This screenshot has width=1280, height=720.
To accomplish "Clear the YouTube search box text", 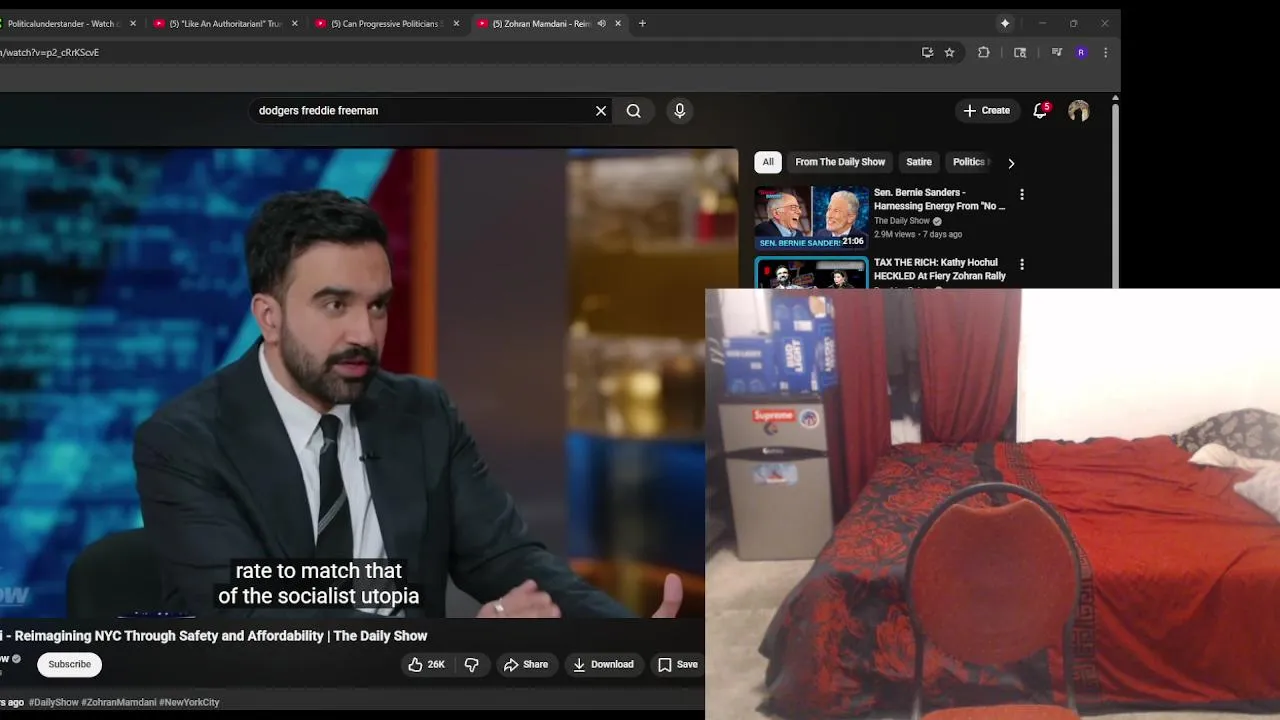I will coord(601,111).
